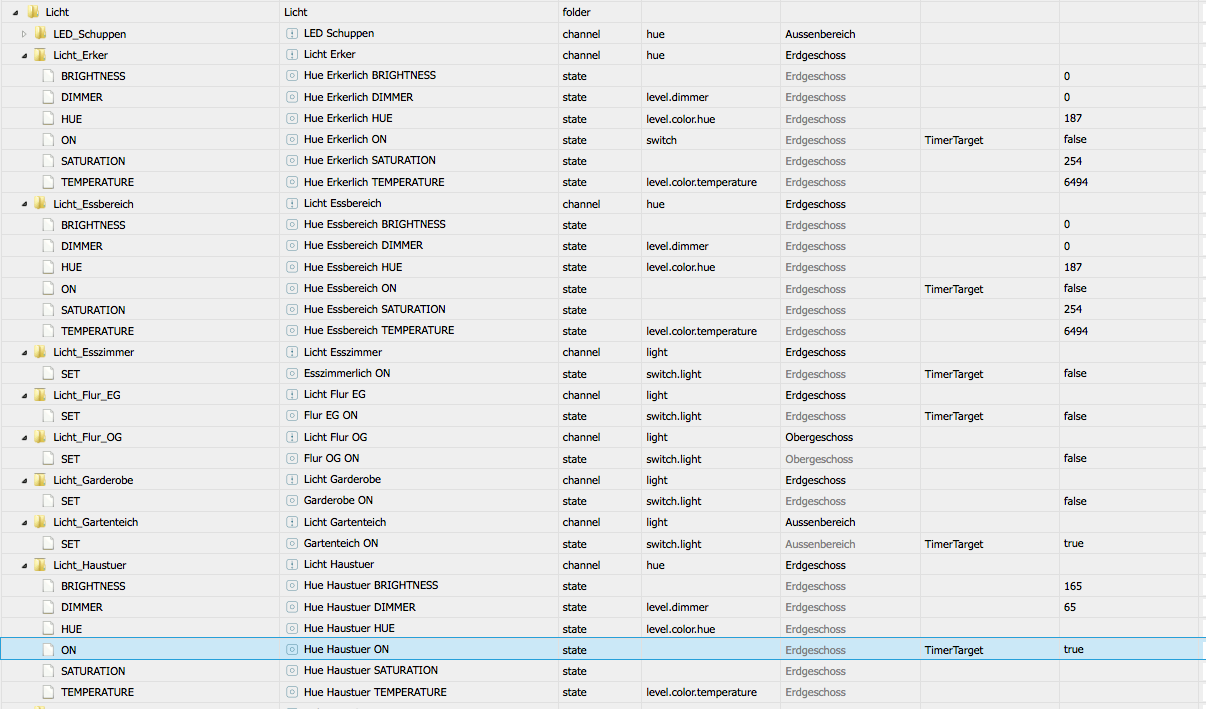Click Obergeschoss in Licht Flur OG row

coord(818,437)
